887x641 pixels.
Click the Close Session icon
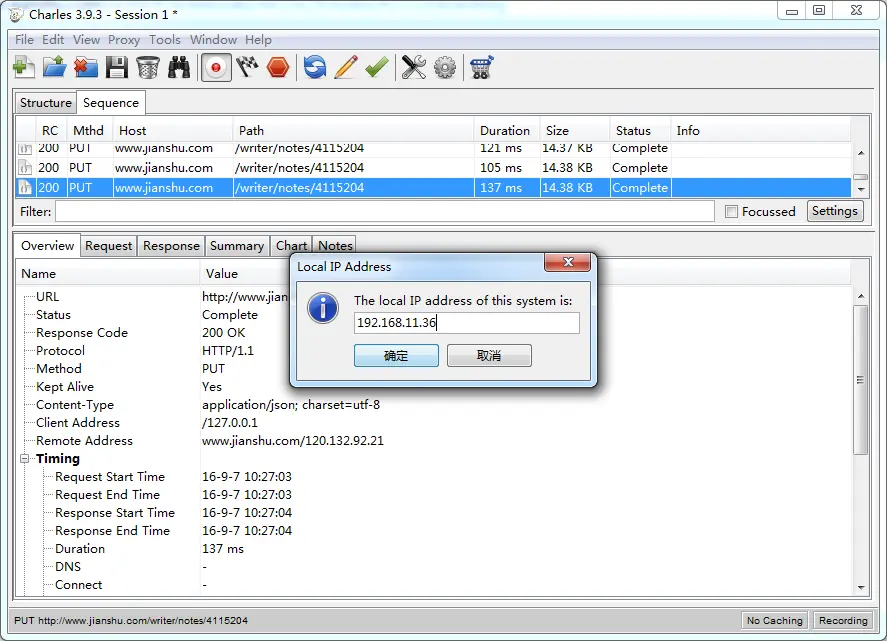coord(85,67)
